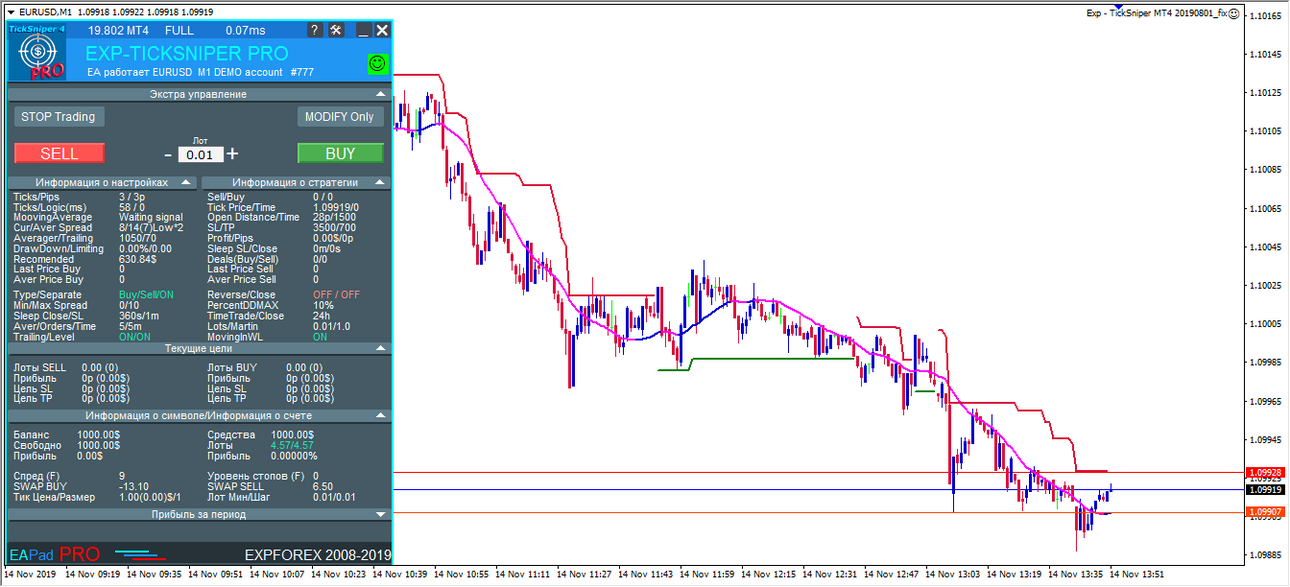Minimize the TickSniper panel
This screenshot has height=587, width=1290.
pos(364,30)
